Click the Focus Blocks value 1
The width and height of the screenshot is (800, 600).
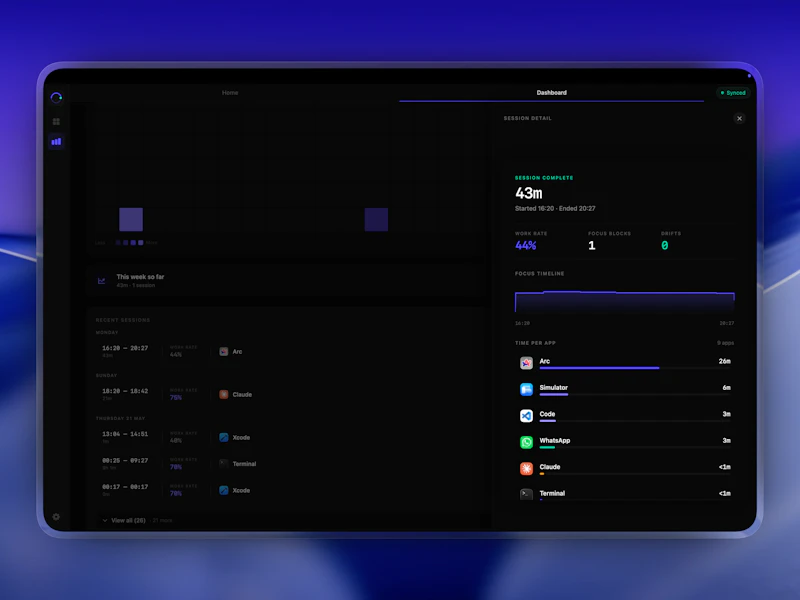tap(592, 245)
